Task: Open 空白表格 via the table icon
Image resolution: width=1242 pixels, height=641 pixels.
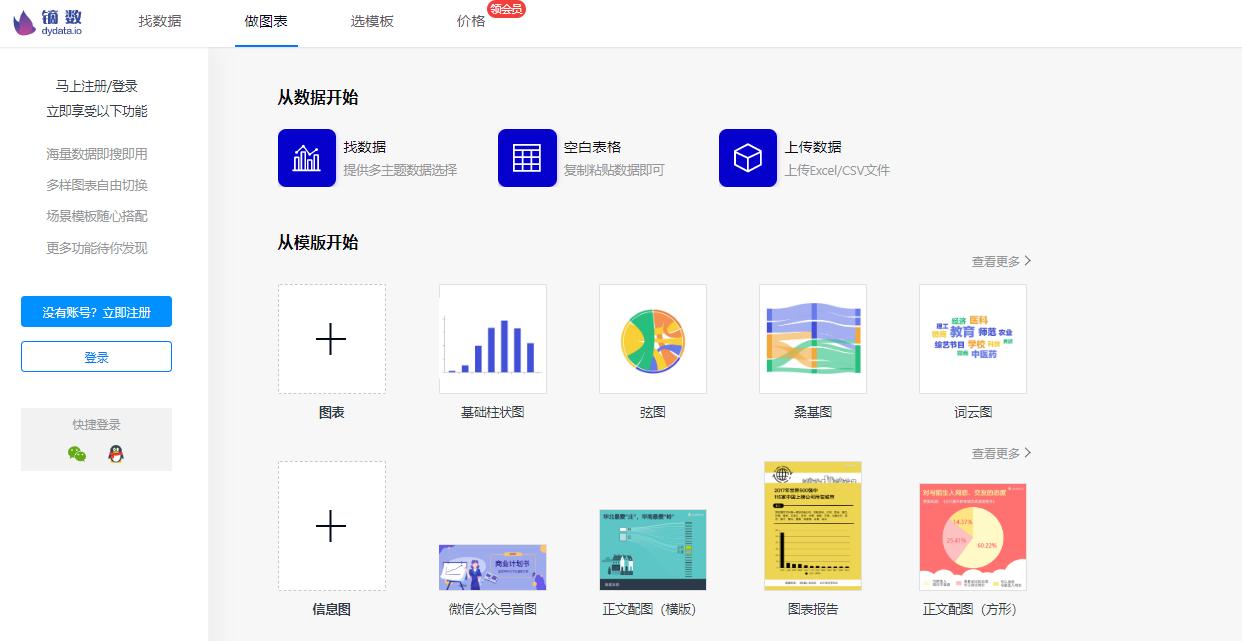Action: 527,158
